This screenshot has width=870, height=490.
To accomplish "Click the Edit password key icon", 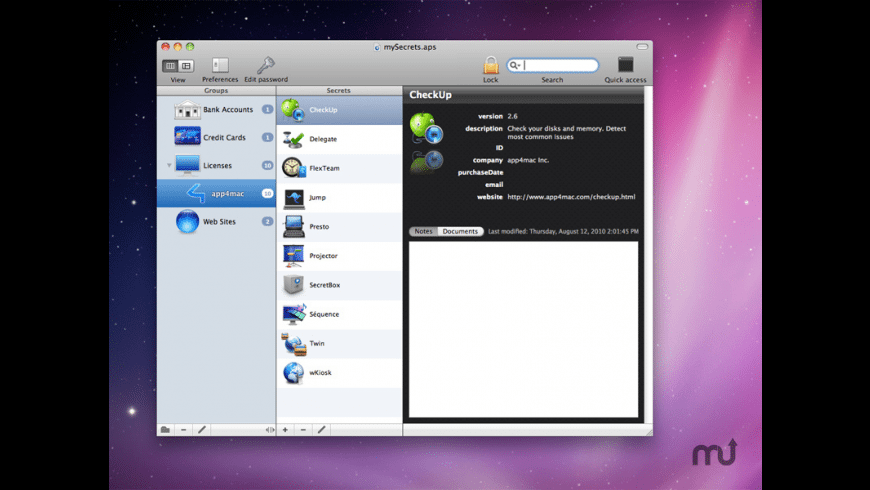I will tap(266, 66).
